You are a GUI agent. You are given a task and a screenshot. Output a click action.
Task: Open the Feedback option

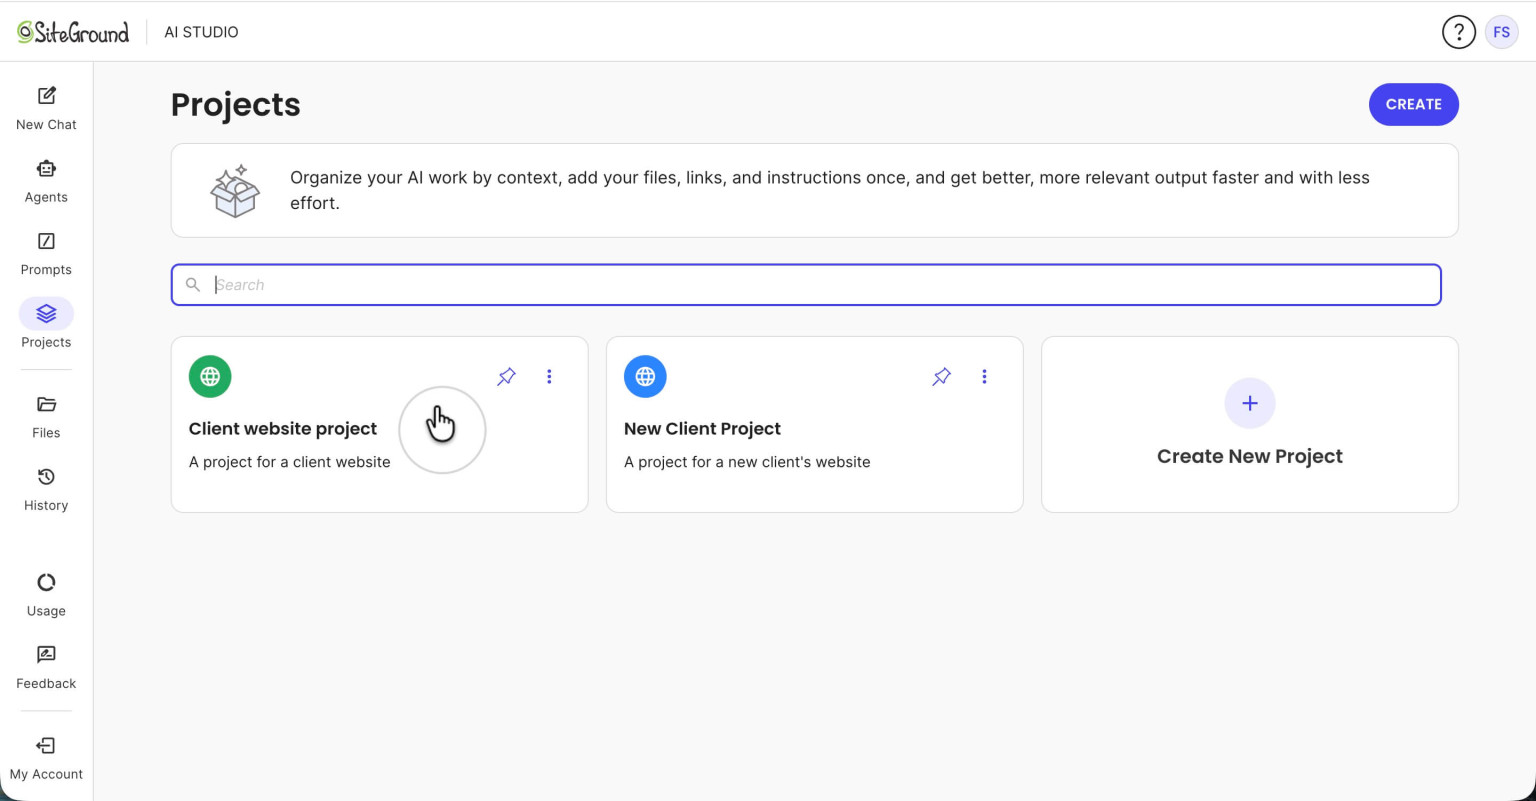click(x=46, y=668)
